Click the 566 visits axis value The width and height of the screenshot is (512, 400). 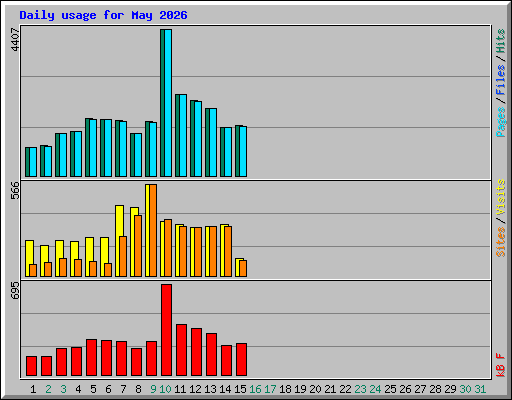(x=15, y=190)
